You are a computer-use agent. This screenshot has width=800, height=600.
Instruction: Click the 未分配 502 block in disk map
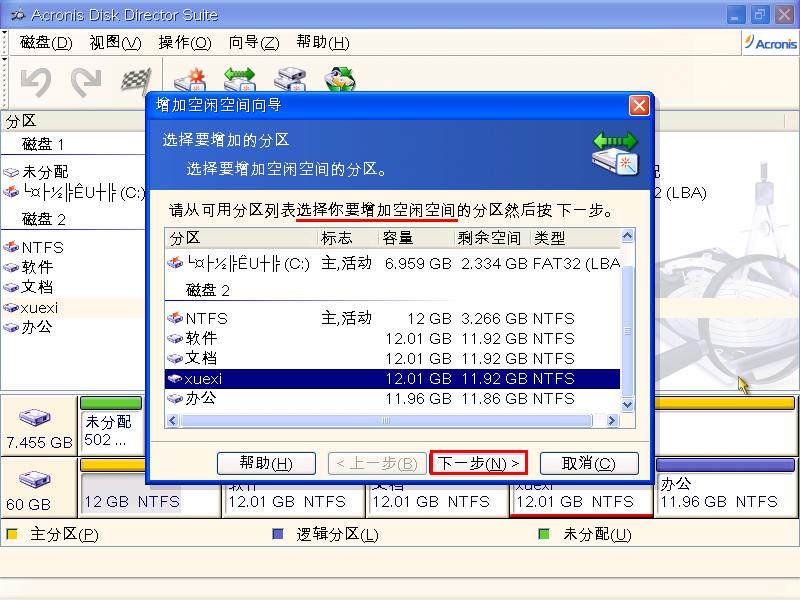pyautogui.click(x=111, y=425)
